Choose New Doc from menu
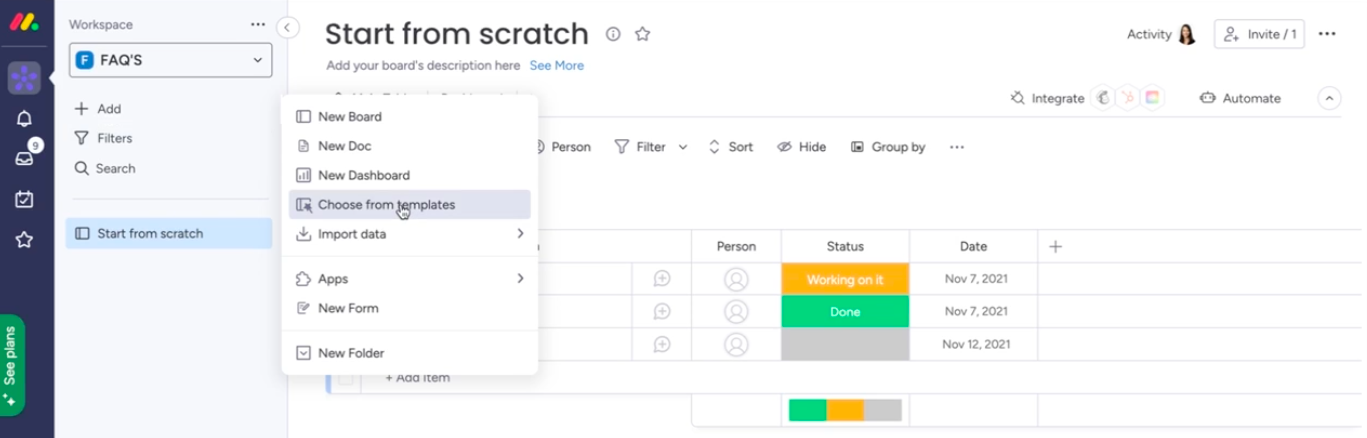1367x438 pixels. pos(409,146)
